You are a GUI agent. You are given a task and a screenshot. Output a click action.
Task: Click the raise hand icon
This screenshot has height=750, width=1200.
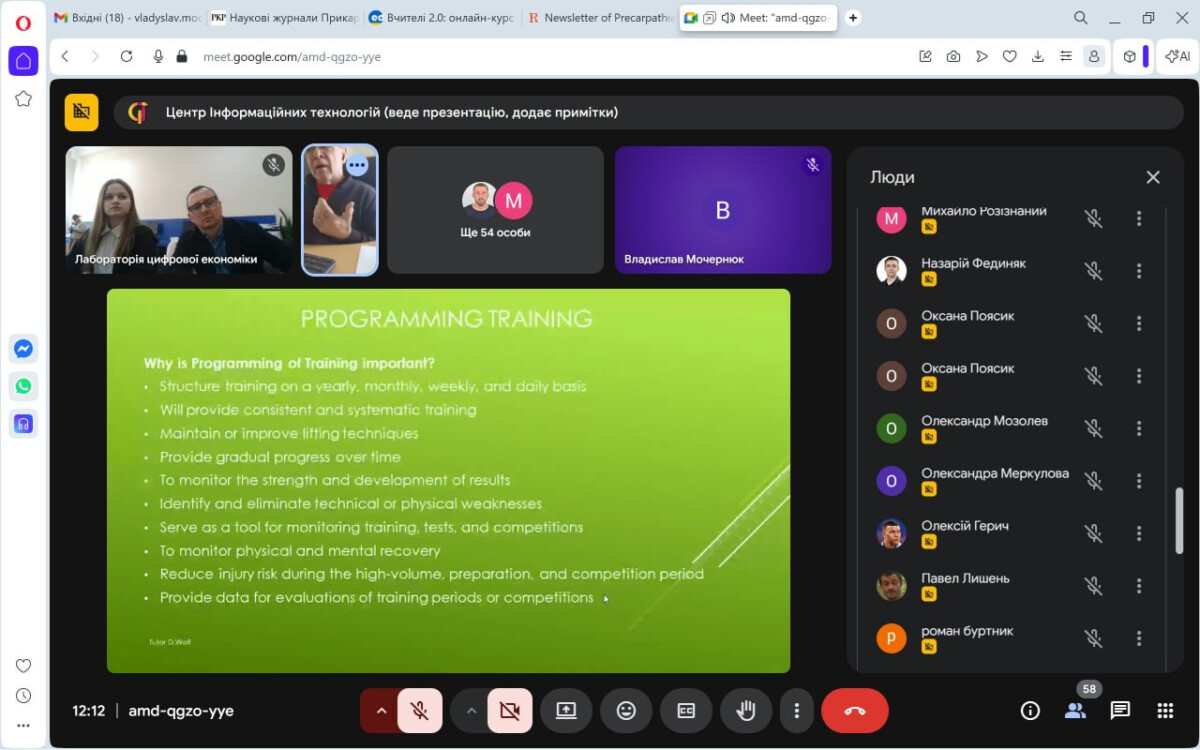pyautogui.click(x=745, y=711)
